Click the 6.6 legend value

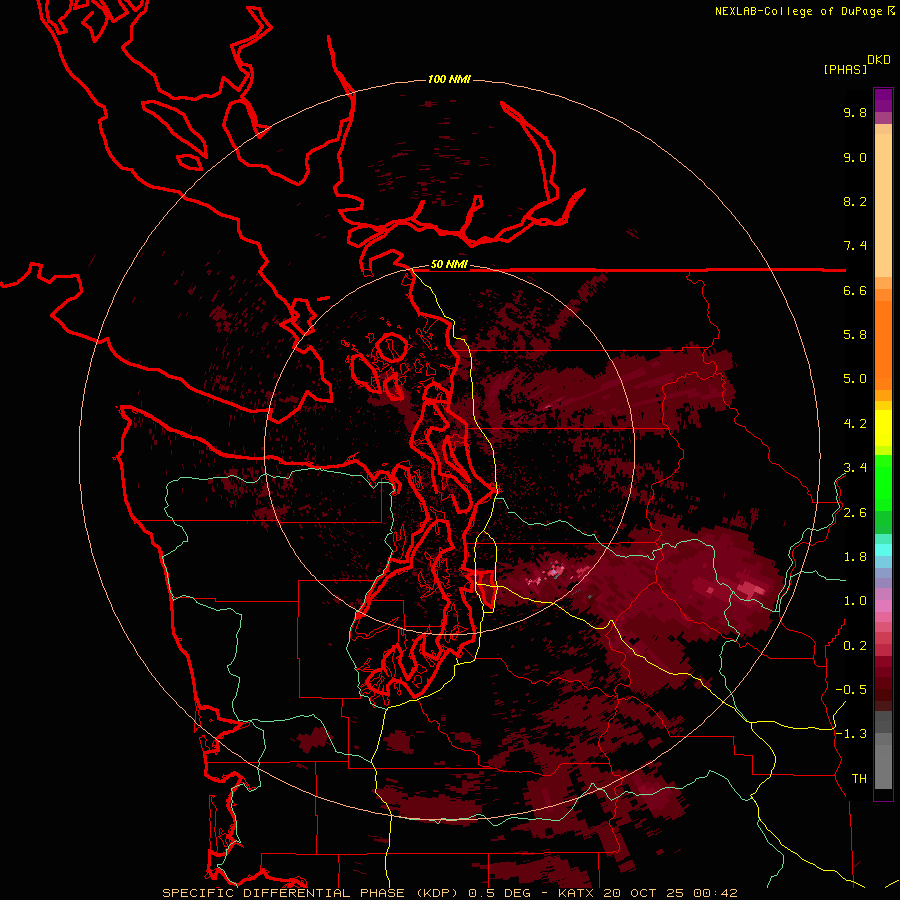click(855, 290)
